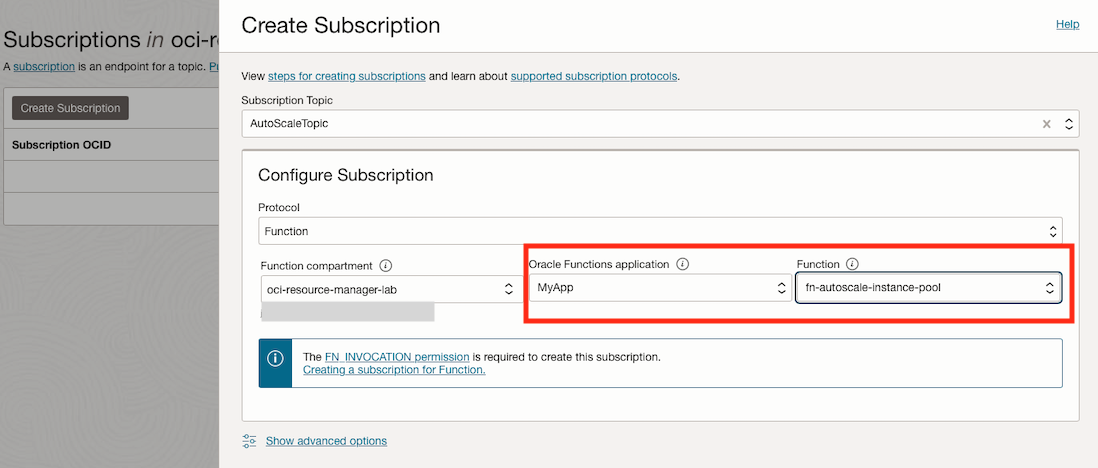
Task: Open Creating a subscription for Function link
Action: tap(394, 369)
